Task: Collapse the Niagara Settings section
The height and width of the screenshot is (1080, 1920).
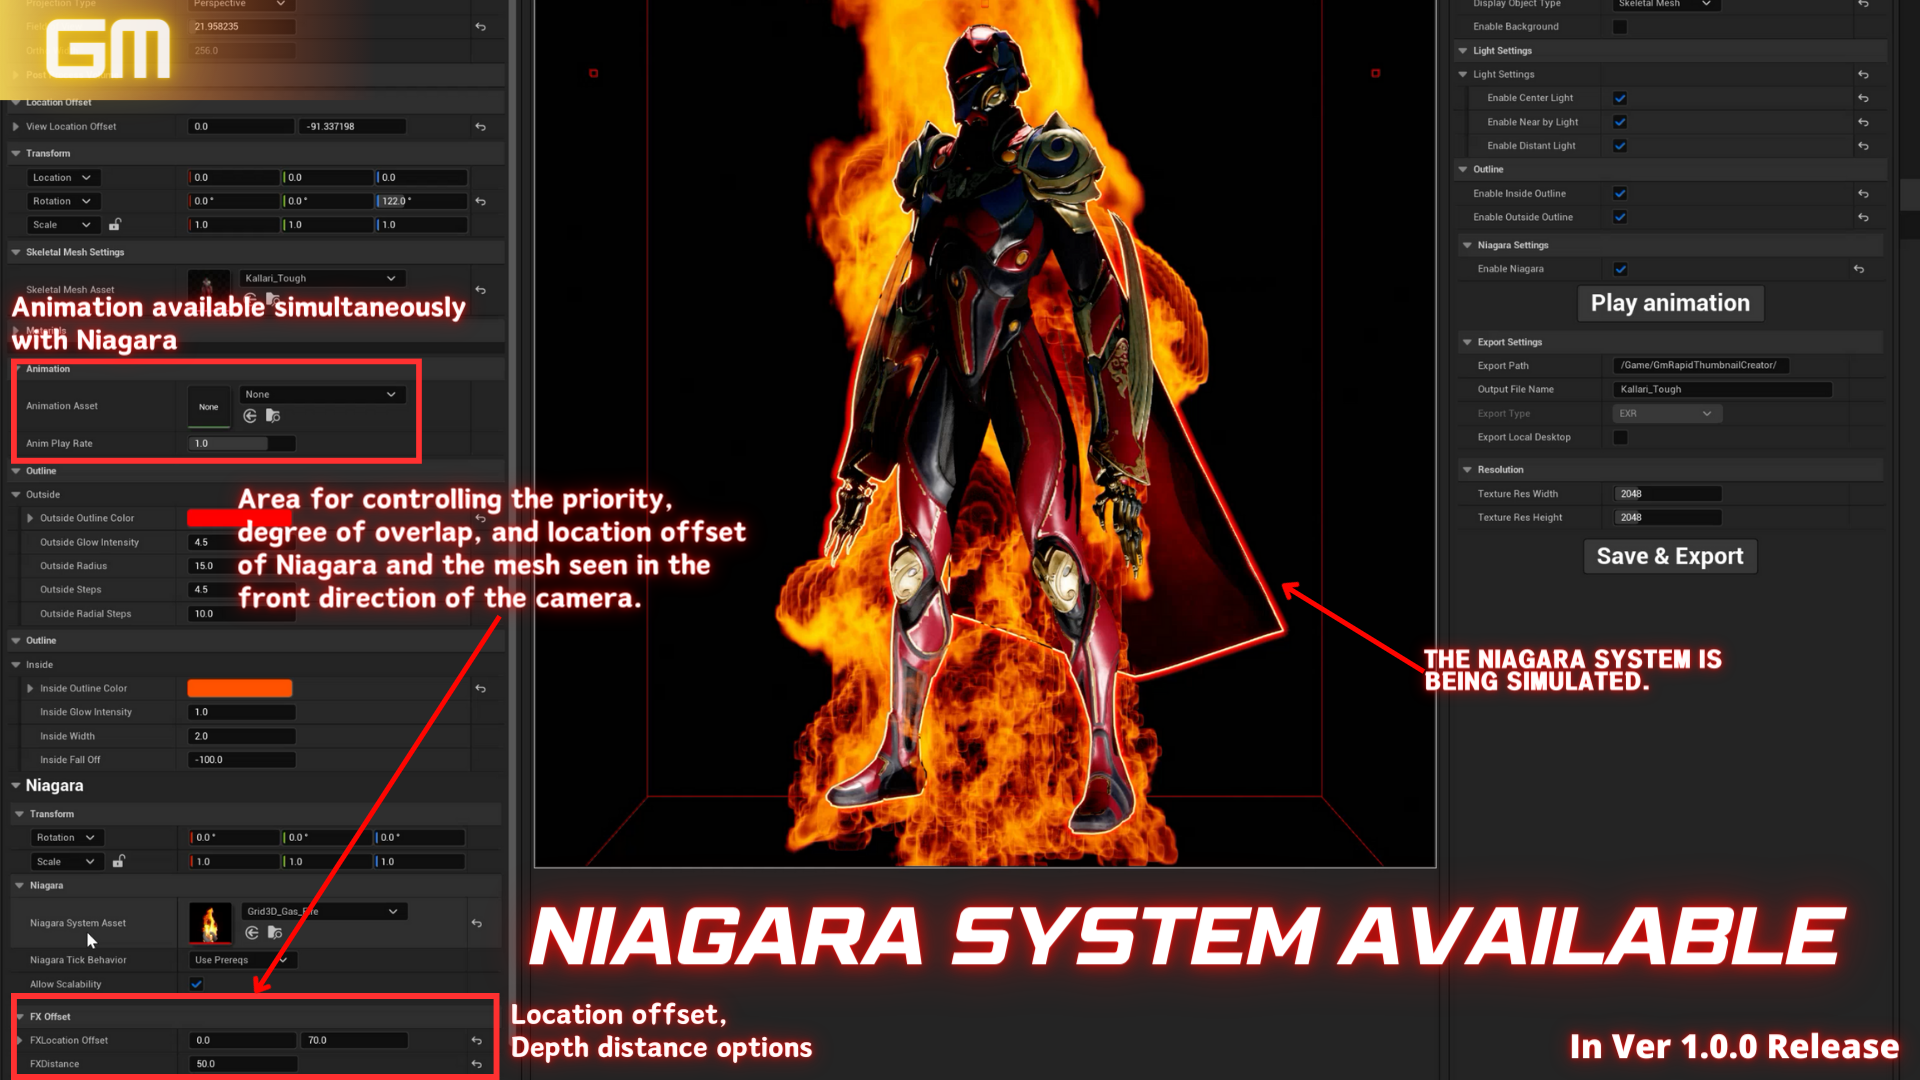Action: pos(1467,245)
